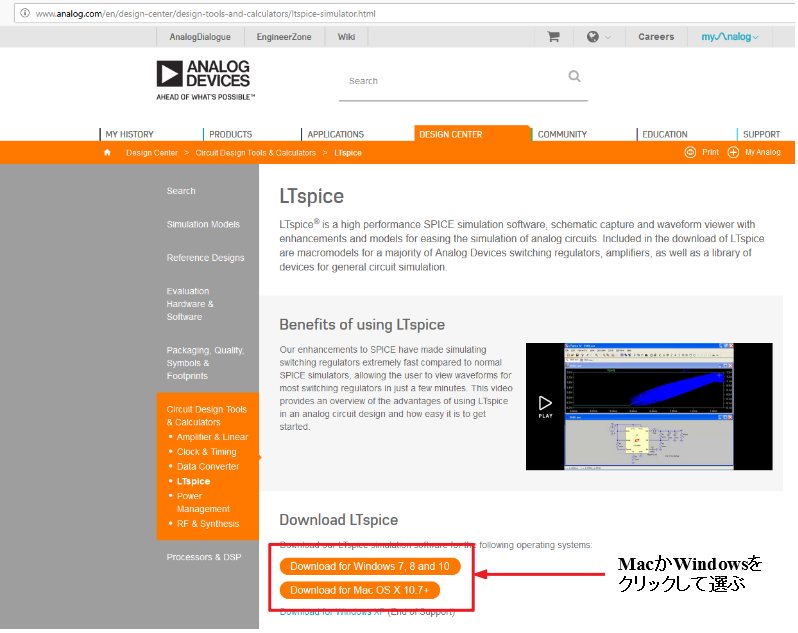
Task: Play the LTspice overview video
Action: click(546, 407)
